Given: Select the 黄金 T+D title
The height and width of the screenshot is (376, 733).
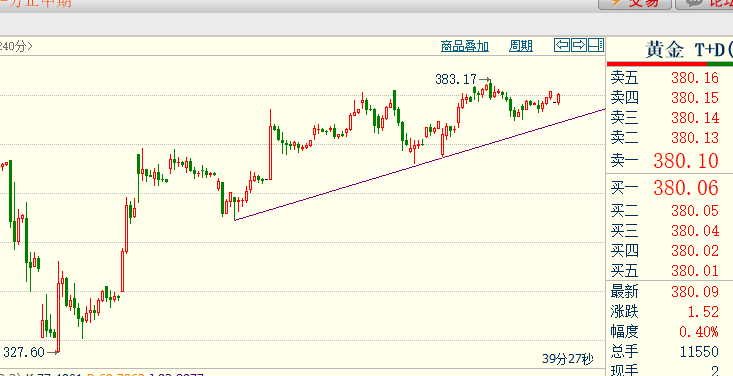Looking at the screenshot, I should tap(689, 49).
